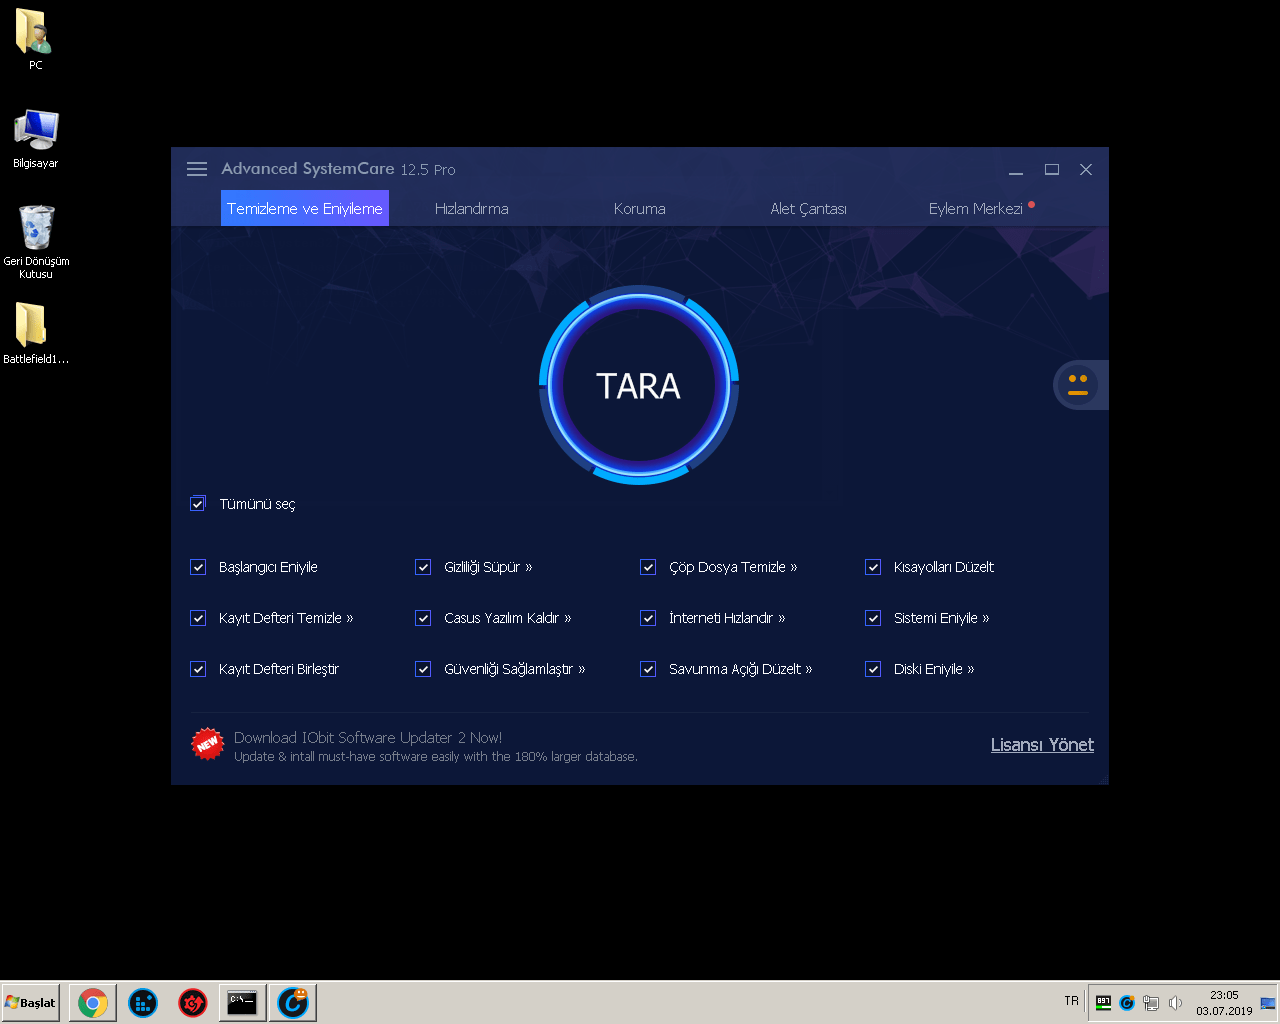Launch Google Chrome from the taskbar
Image resolution: width=1280 pixels, height=1024 pixels.
pos(93,1003)
